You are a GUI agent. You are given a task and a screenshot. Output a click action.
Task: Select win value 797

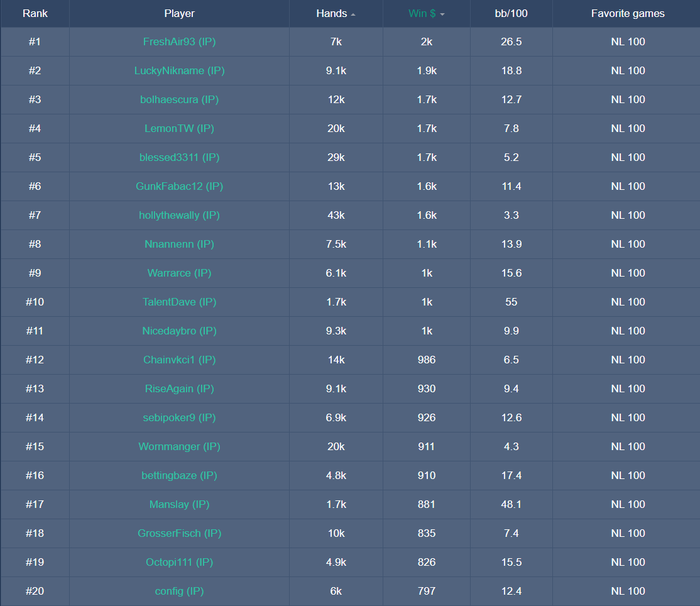point(426,591)
